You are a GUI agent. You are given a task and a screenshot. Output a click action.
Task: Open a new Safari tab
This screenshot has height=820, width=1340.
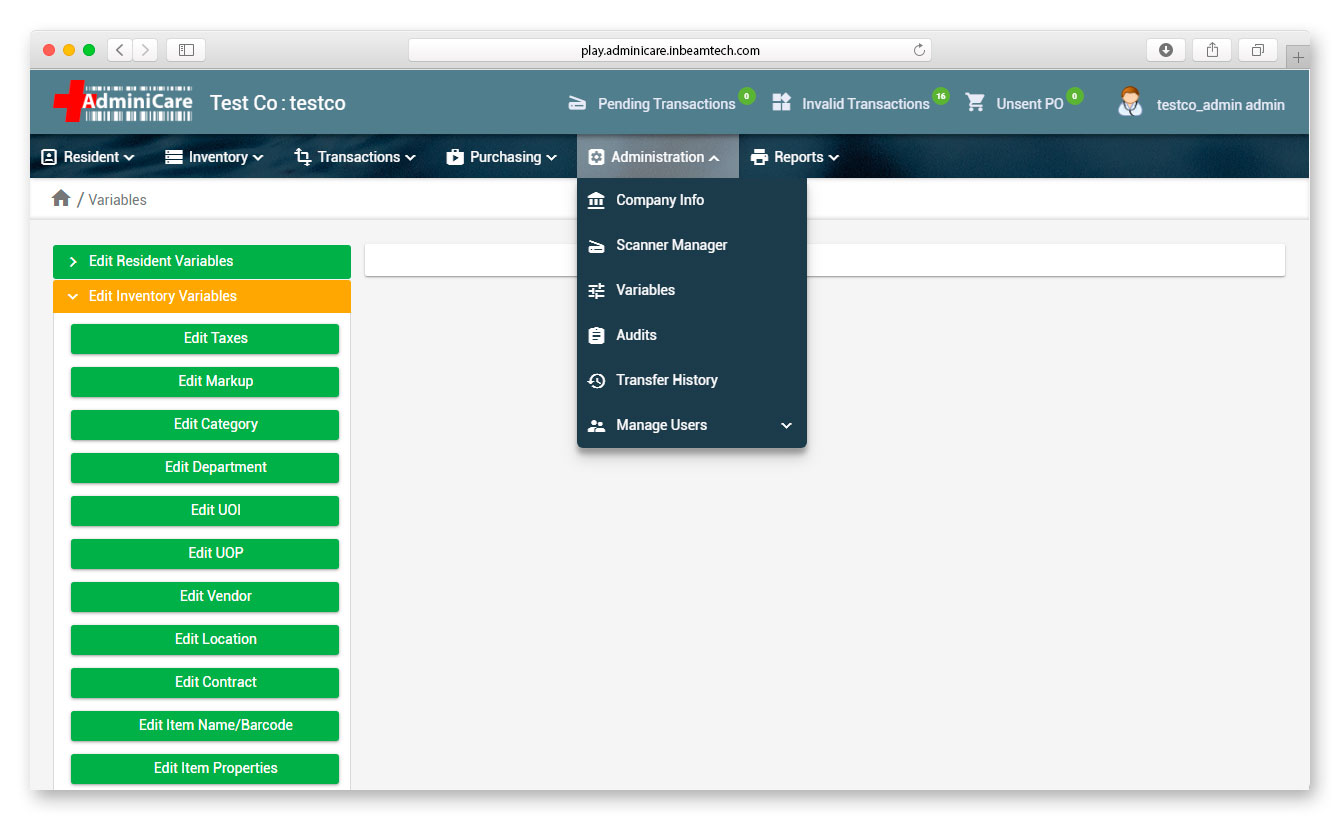pos(1298,57)
